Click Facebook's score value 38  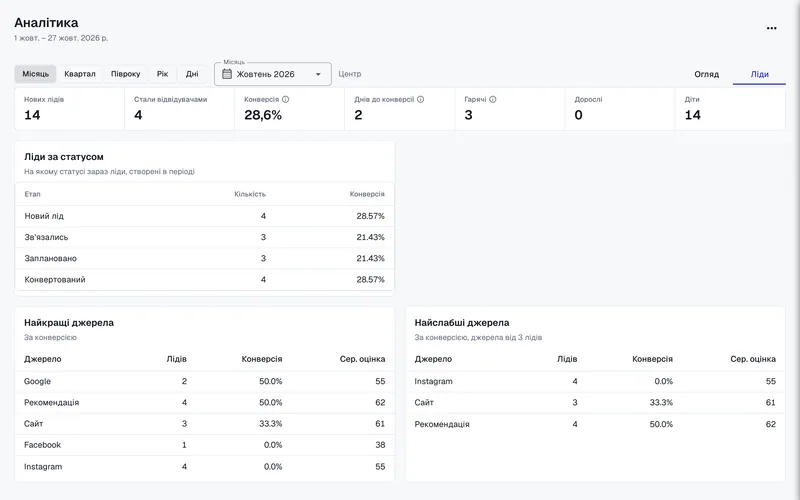[x=380, y=445]
